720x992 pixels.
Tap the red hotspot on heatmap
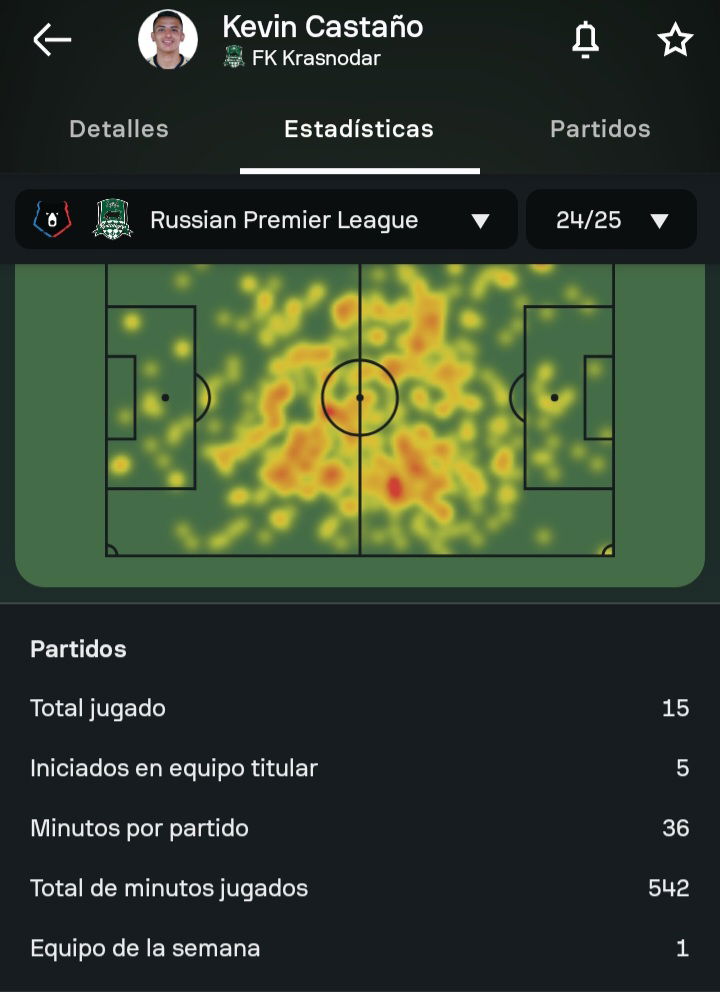[394, 488]
